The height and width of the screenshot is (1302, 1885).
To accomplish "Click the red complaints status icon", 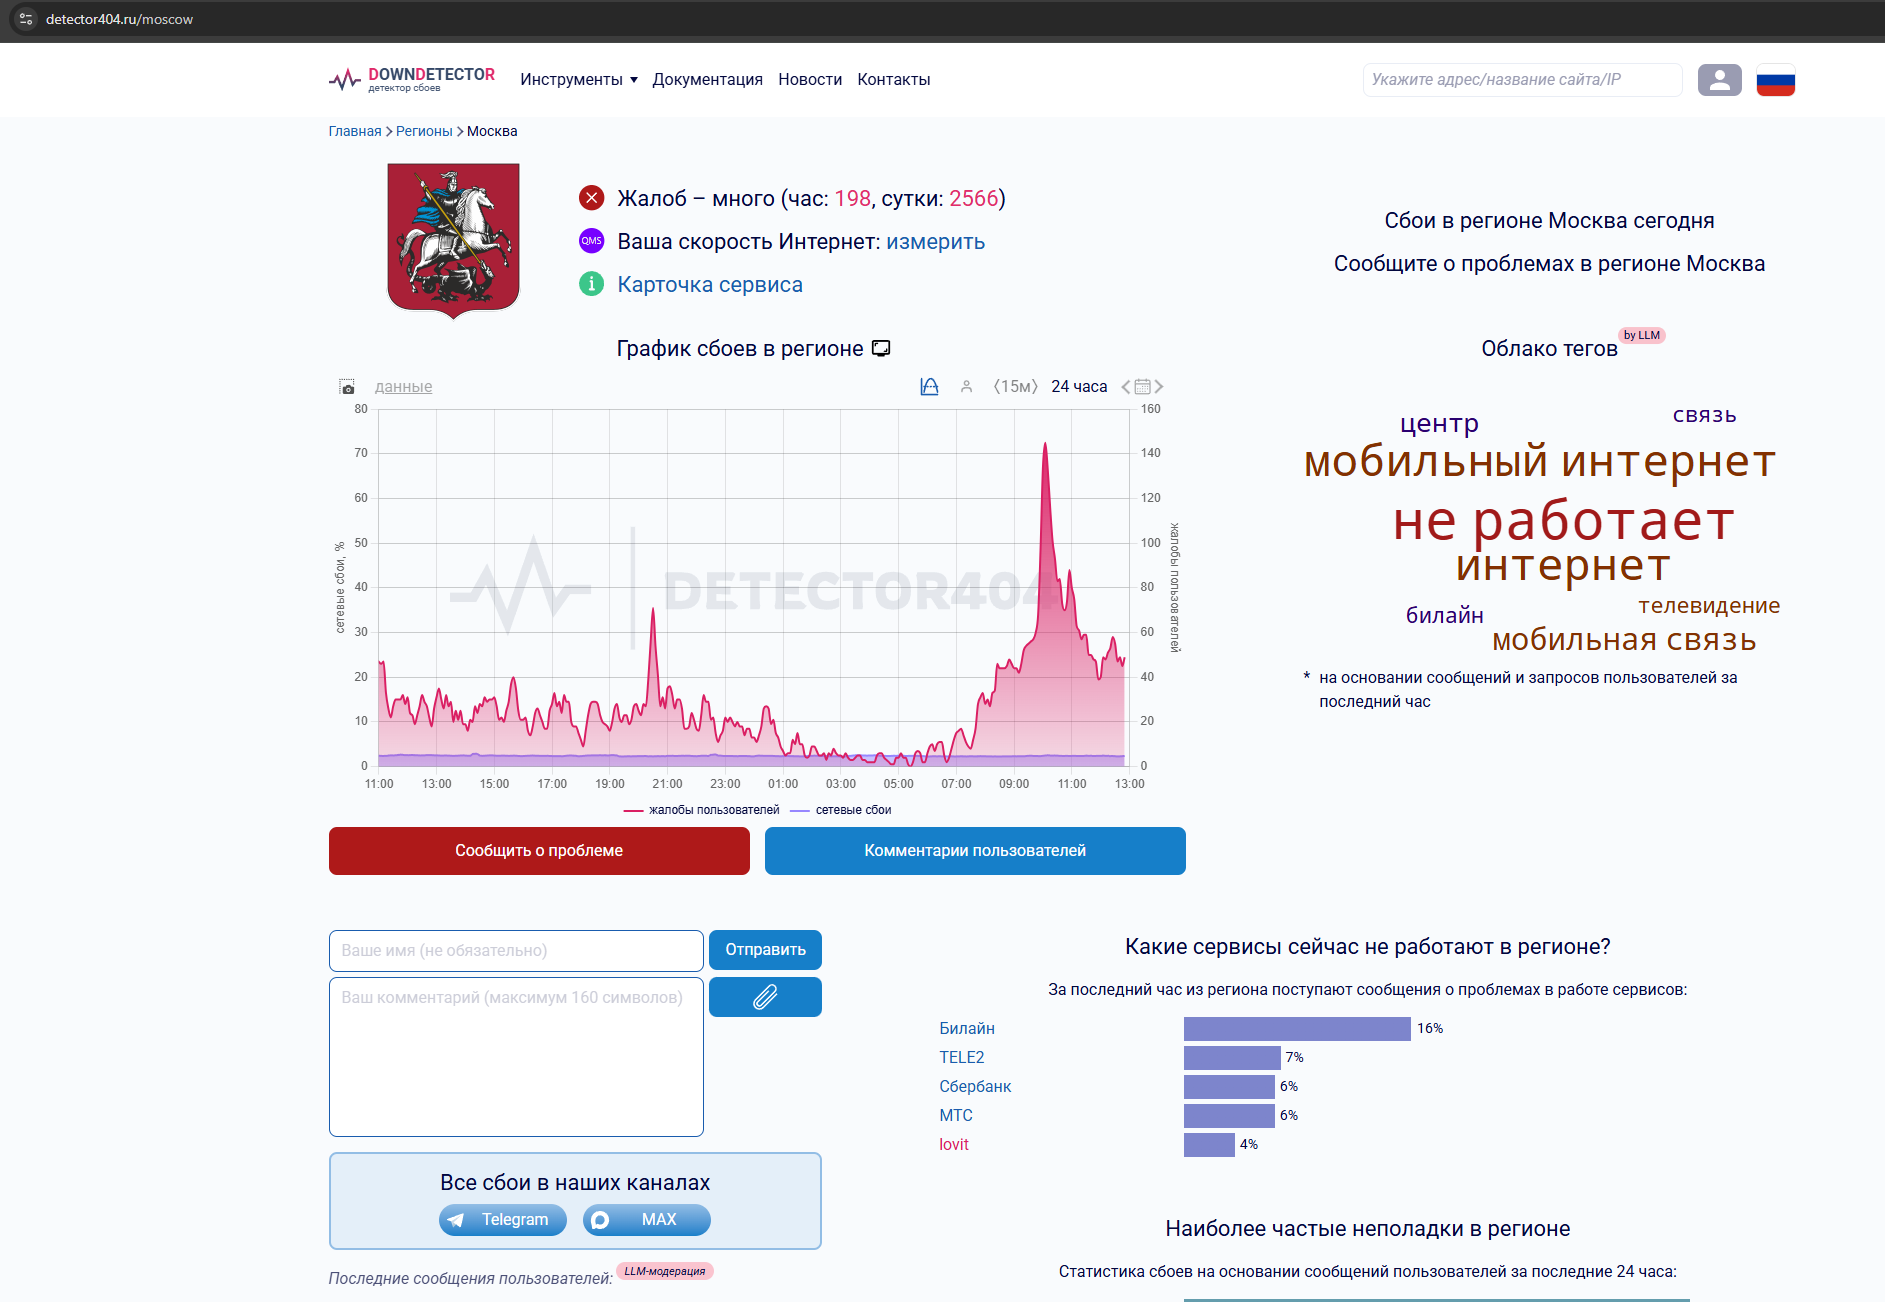I will pos(592,198).
